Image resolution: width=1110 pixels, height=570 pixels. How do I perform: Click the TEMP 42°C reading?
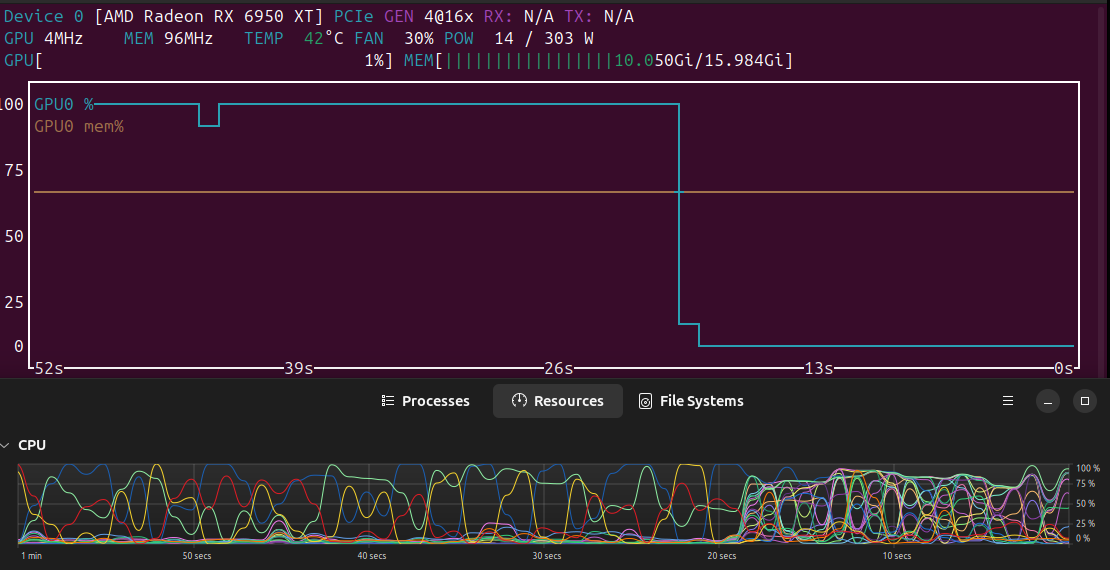(x=294, y=38)
